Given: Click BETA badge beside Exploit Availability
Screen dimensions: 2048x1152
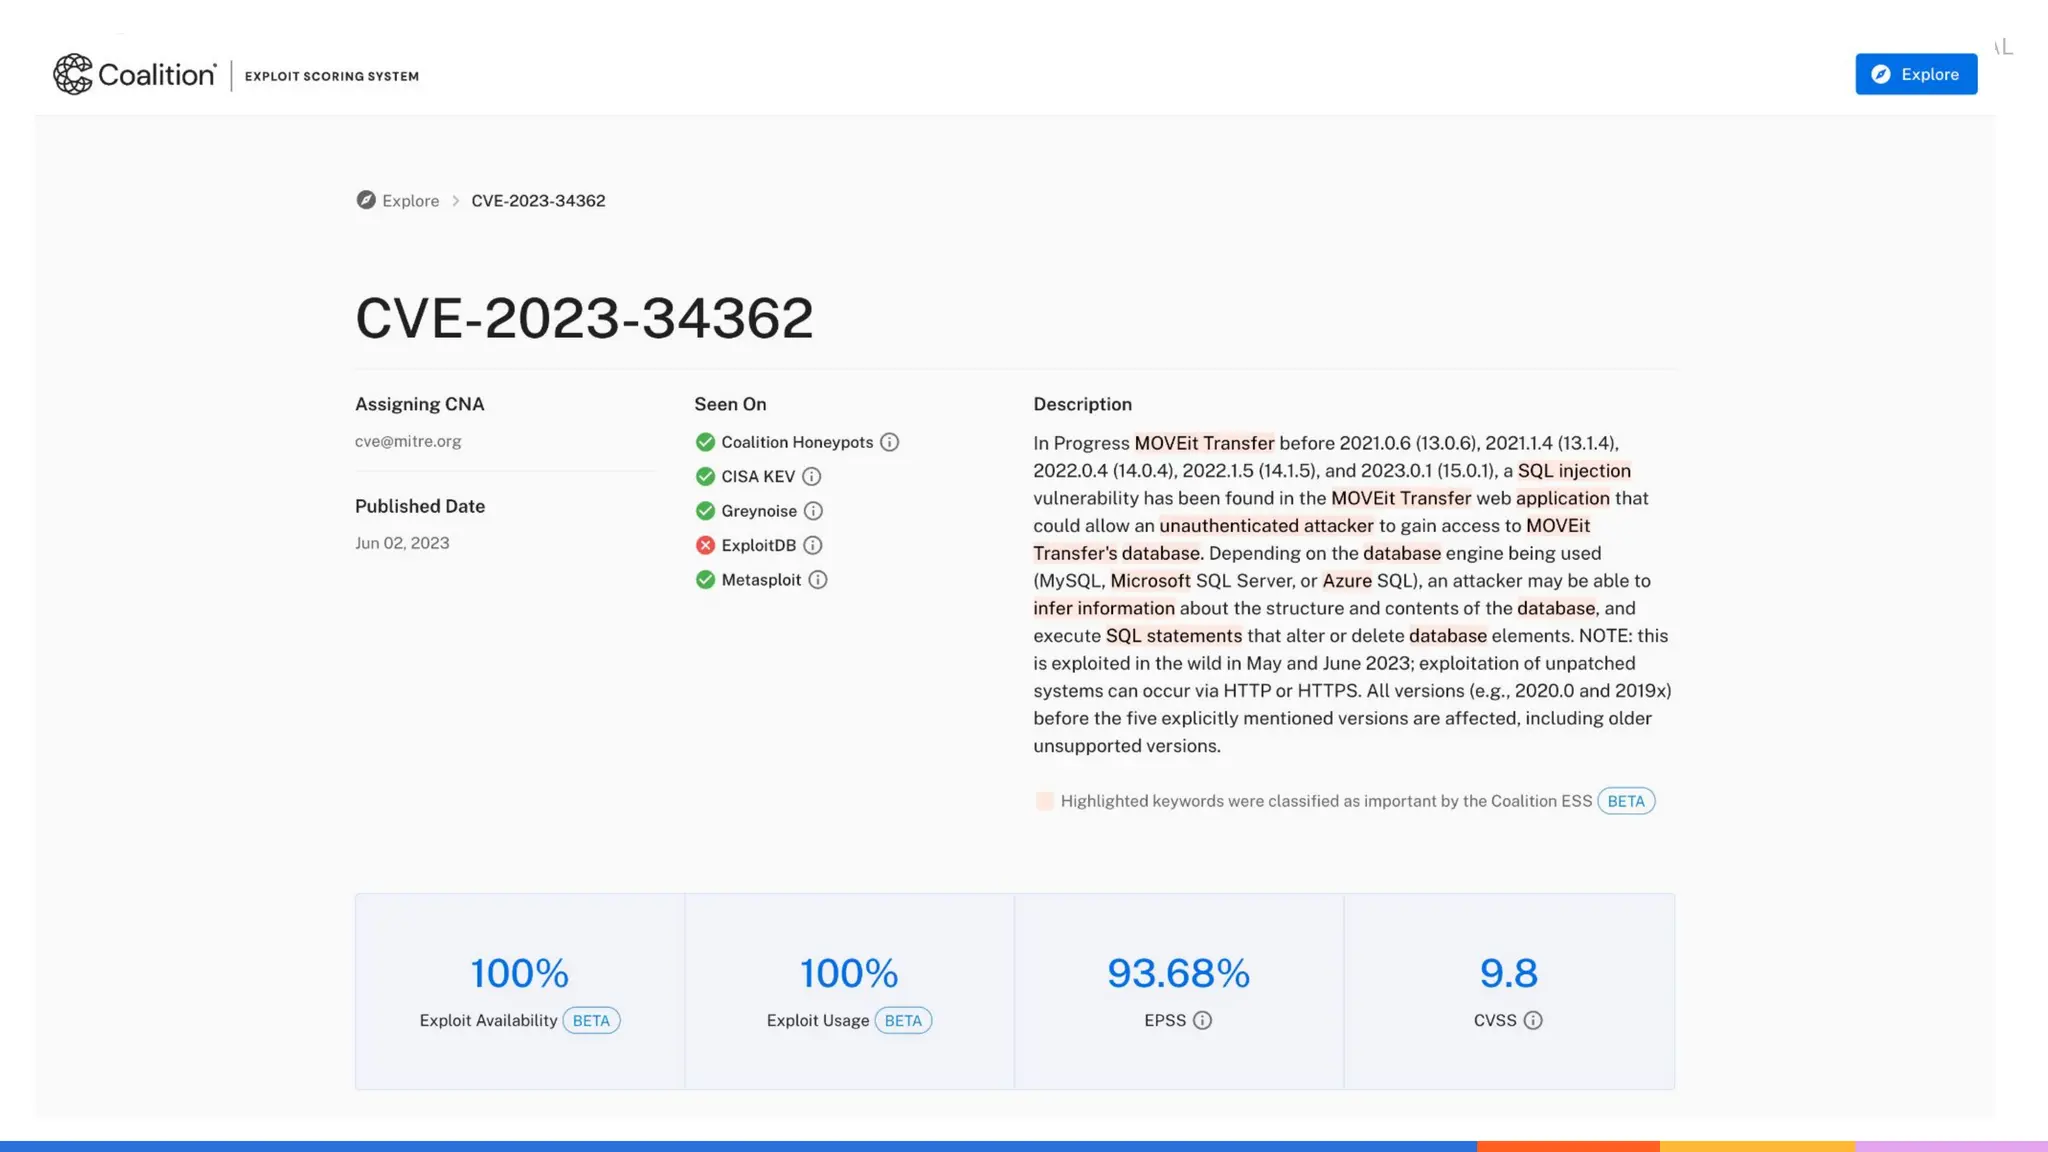Looking at the screenshot, I should point(591,1020).
